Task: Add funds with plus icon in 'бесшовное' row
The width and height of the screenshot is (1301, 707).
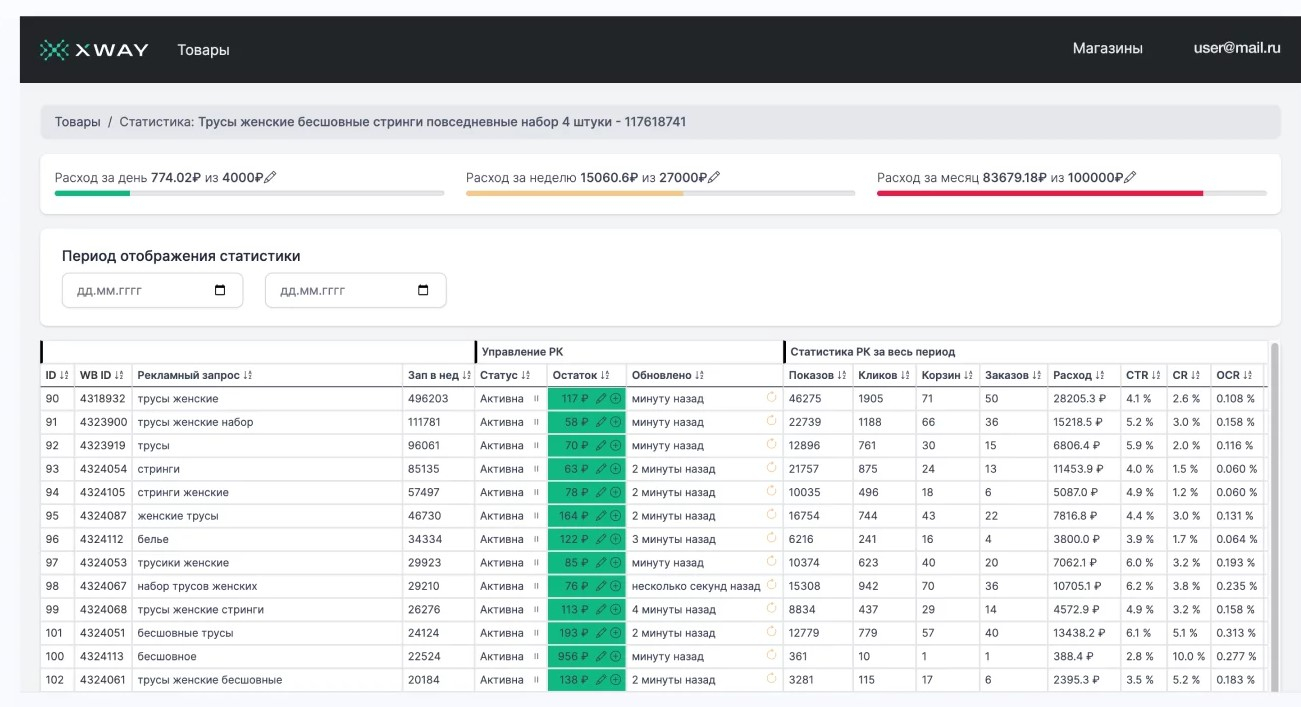Action: pos(615,656)
